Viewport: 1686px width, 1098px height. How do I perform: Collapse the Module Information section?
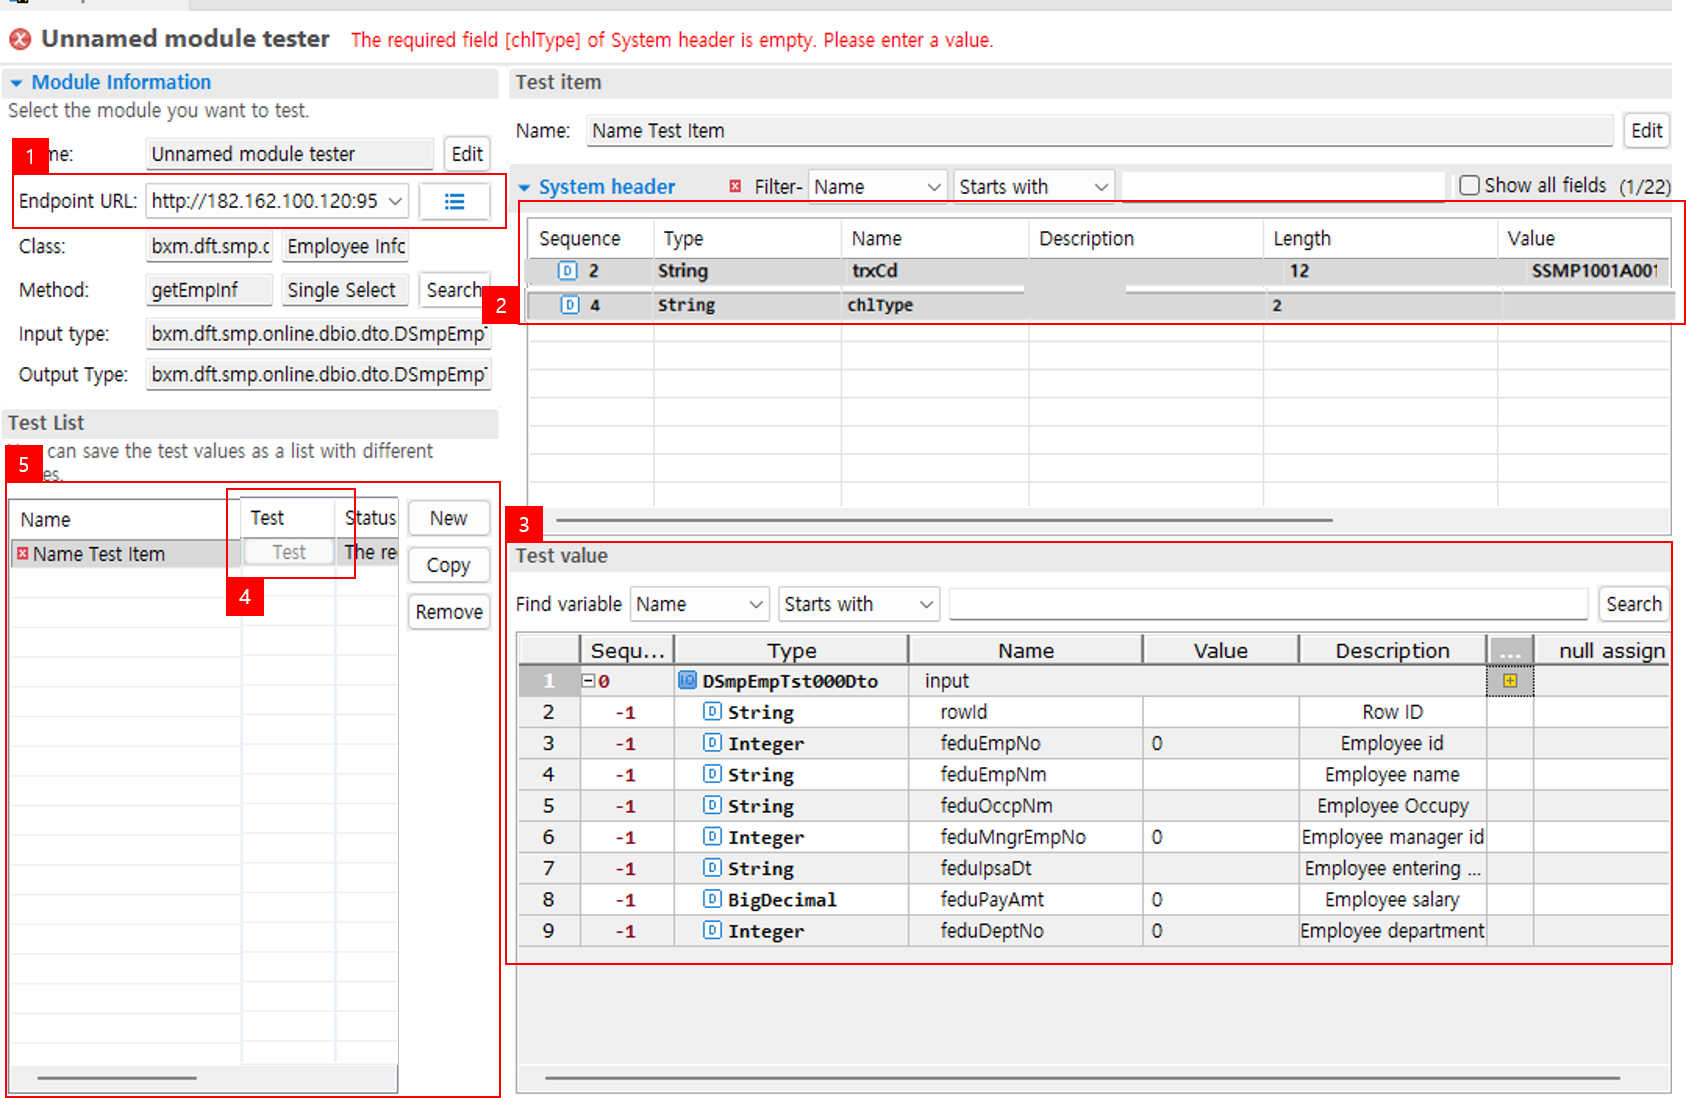pos(16,83)
